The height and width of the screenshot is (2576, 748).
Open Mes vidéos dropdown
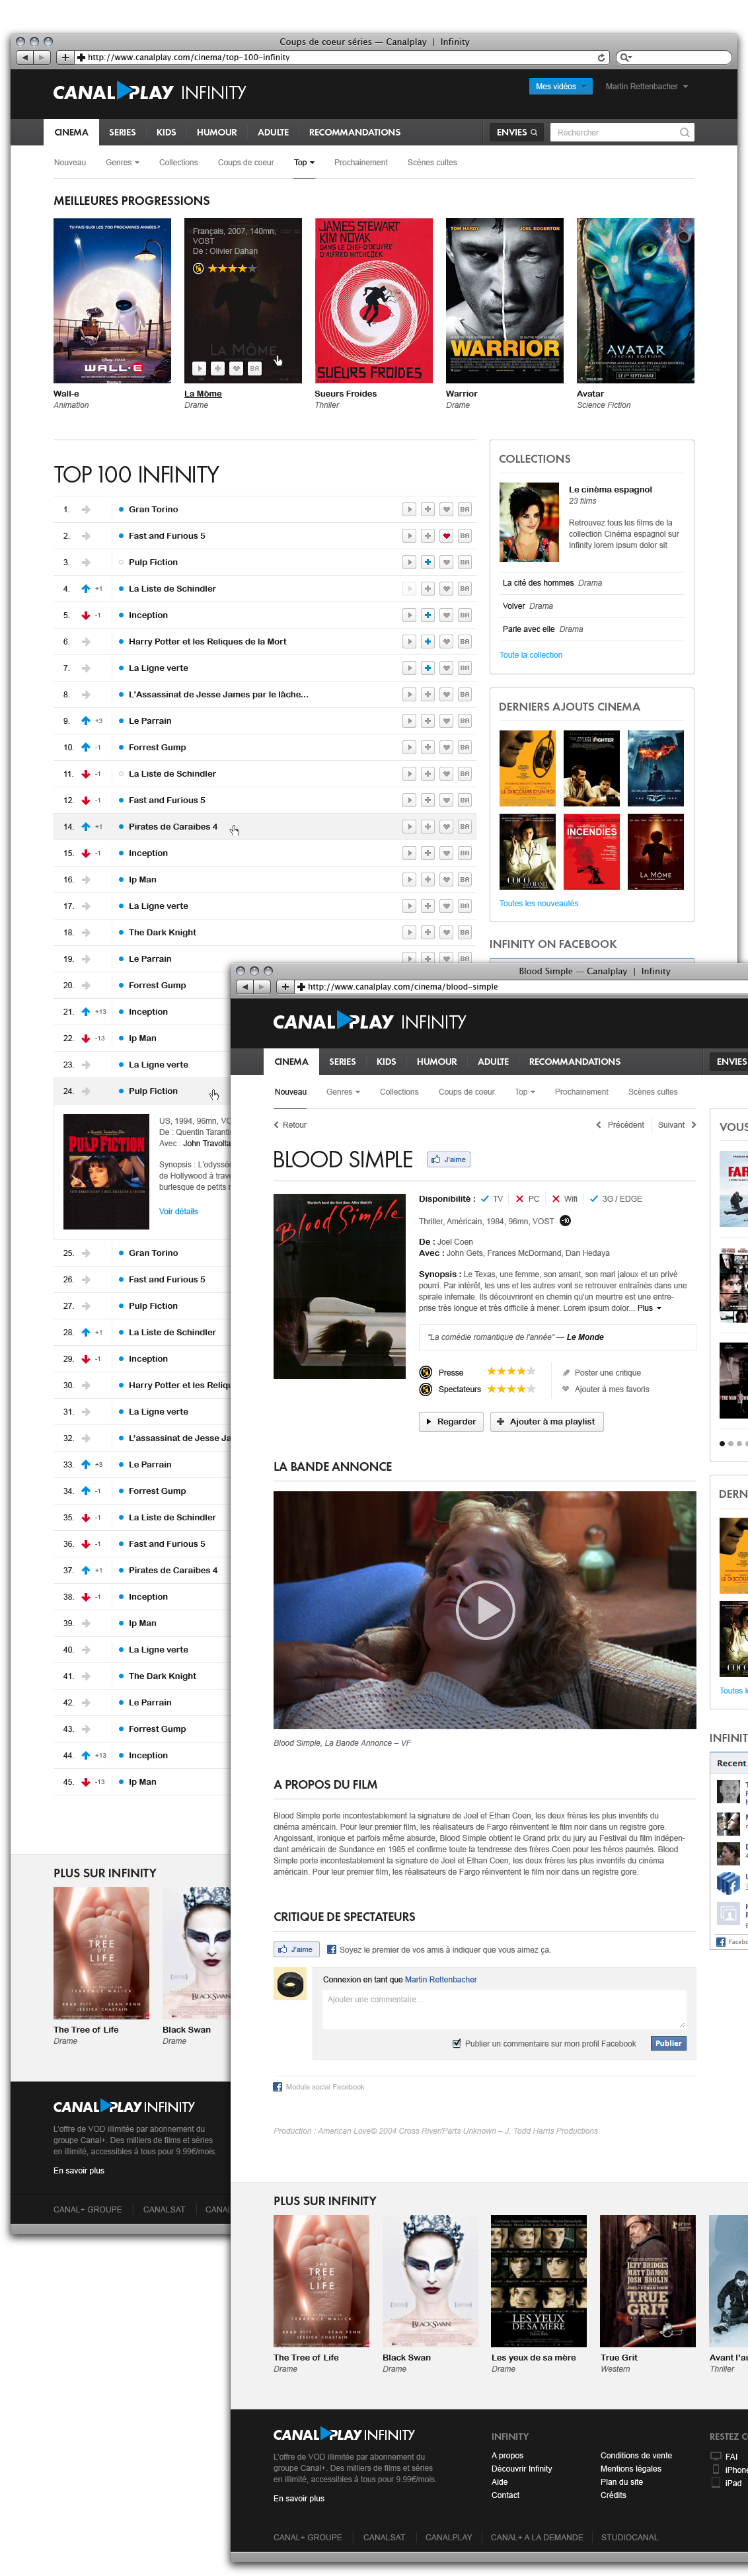[x=560, y=87]
